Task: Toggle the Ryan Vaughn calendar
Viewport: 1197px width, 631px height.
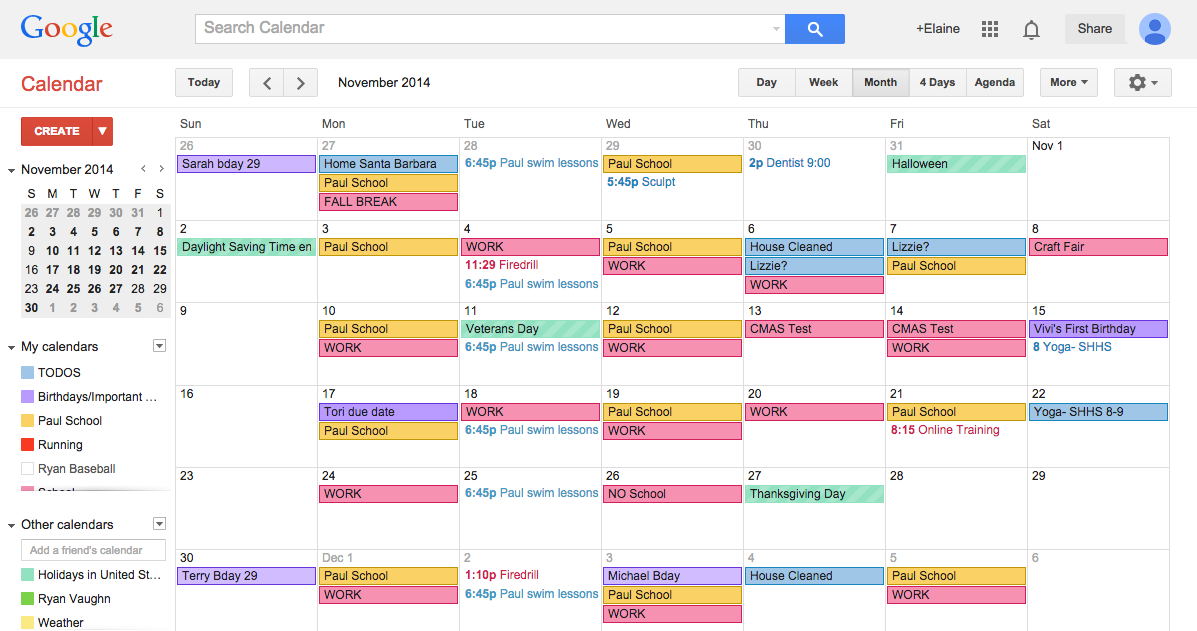Action: pyautogui.click(x=27, y=599)
